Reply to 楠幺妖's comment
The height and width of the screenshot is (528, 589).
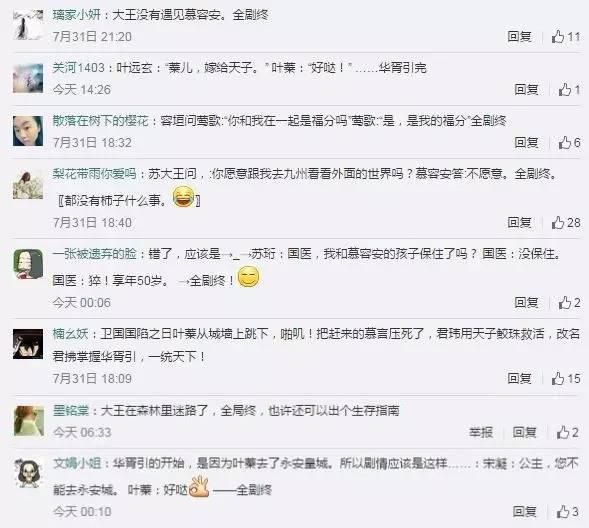pos(520,379)
